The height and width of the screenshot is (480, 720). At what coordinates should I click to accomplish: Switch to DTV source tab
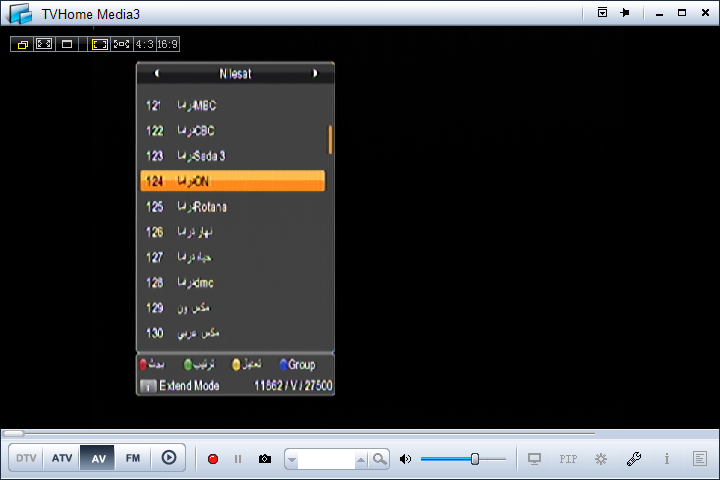(x=26, y=458)
